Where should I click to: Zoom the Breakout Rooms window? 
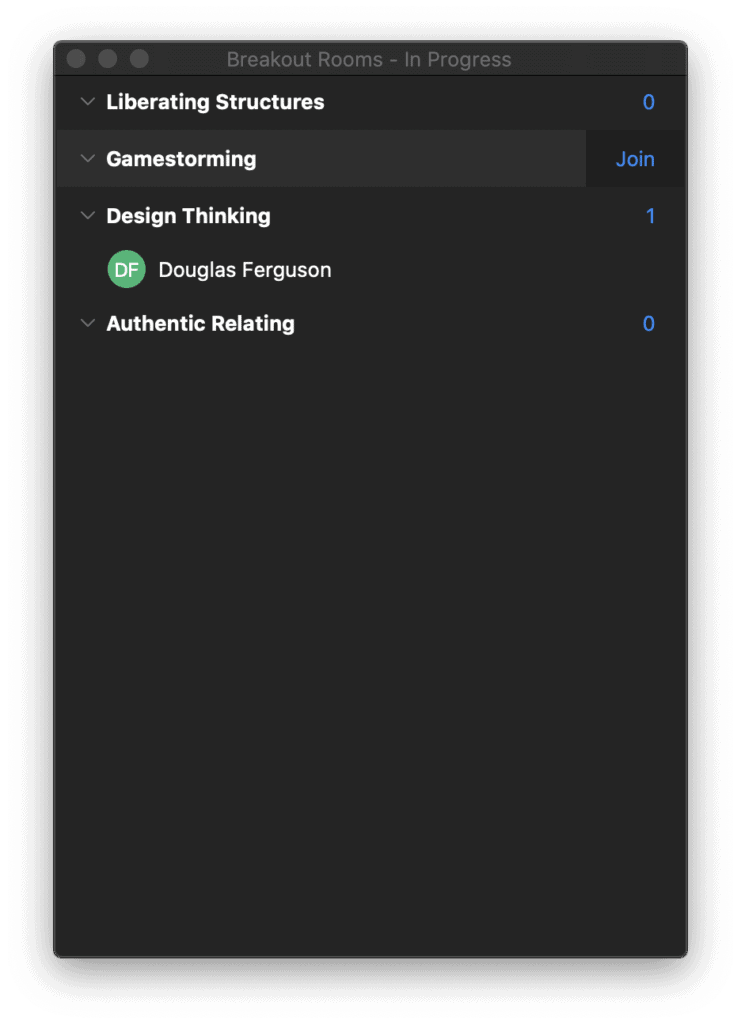click(140, 59)
